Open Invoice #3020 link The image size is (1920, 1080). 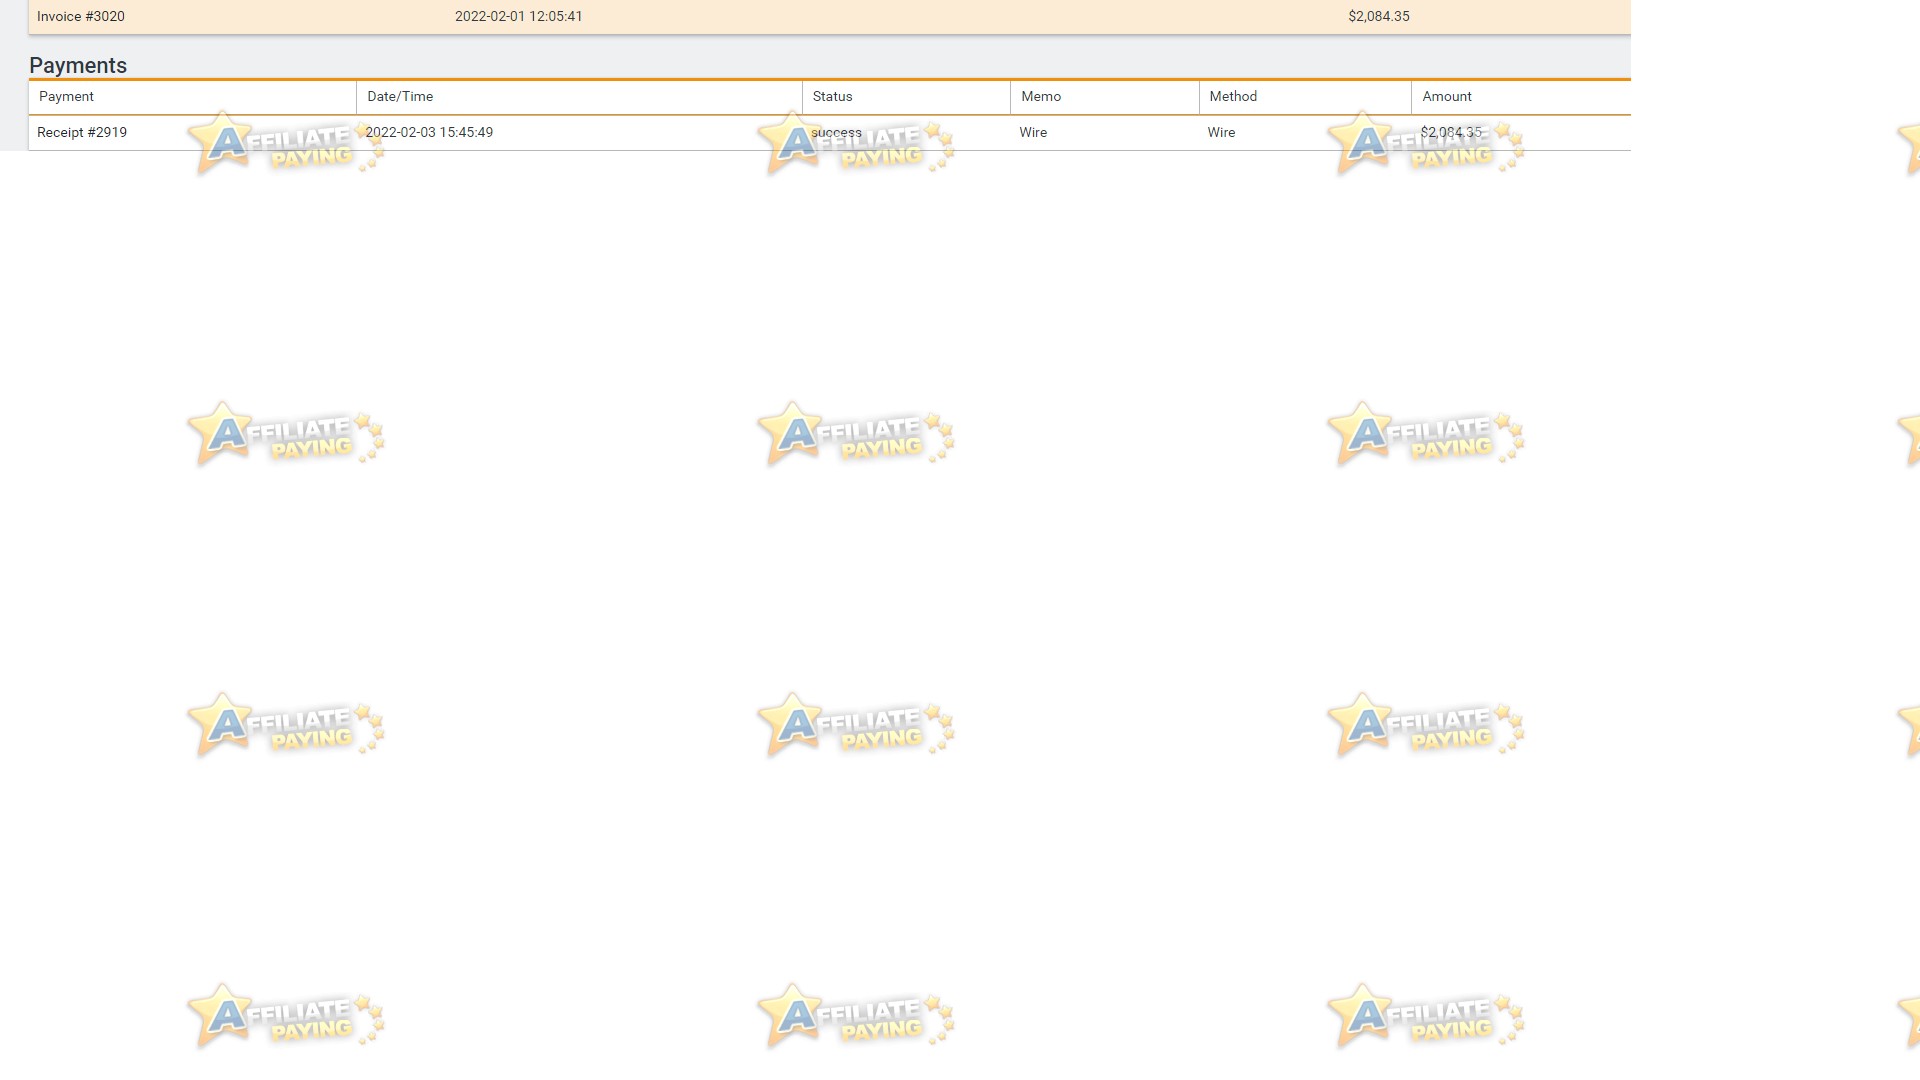(81, 17)
